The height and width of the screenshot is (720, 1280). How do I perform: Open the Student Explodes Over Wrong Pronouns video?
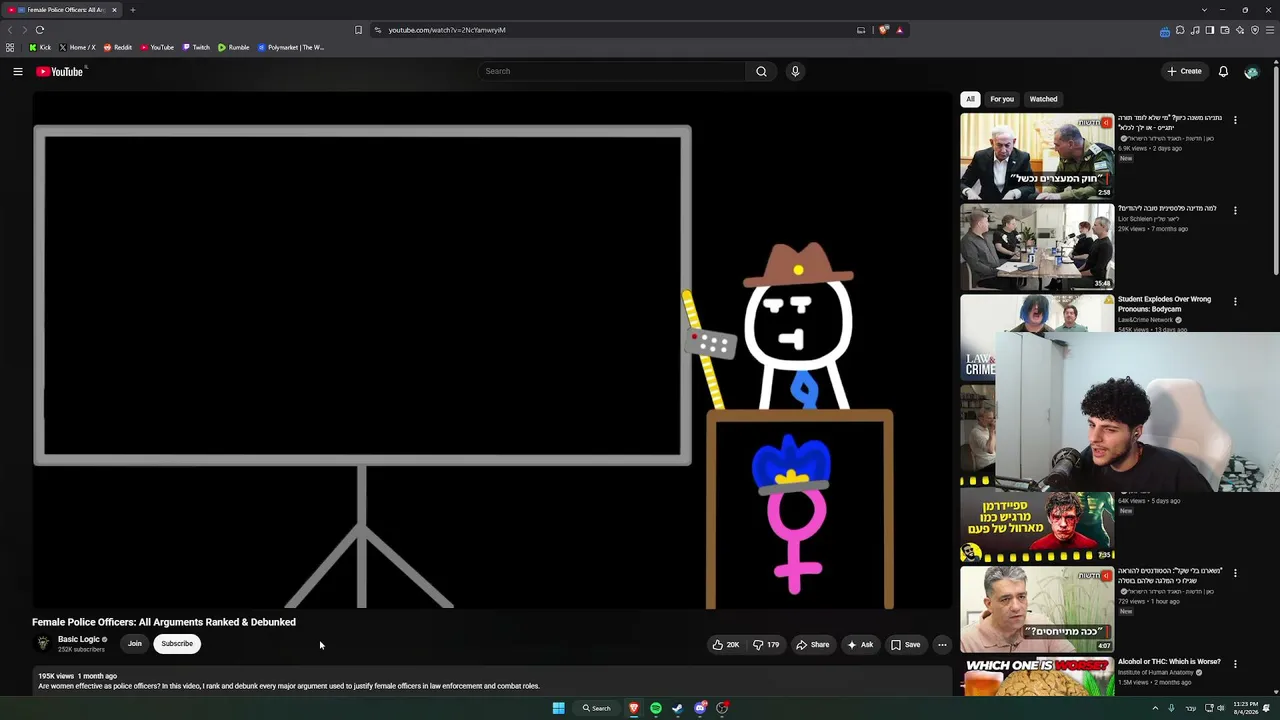[1164, 304]
